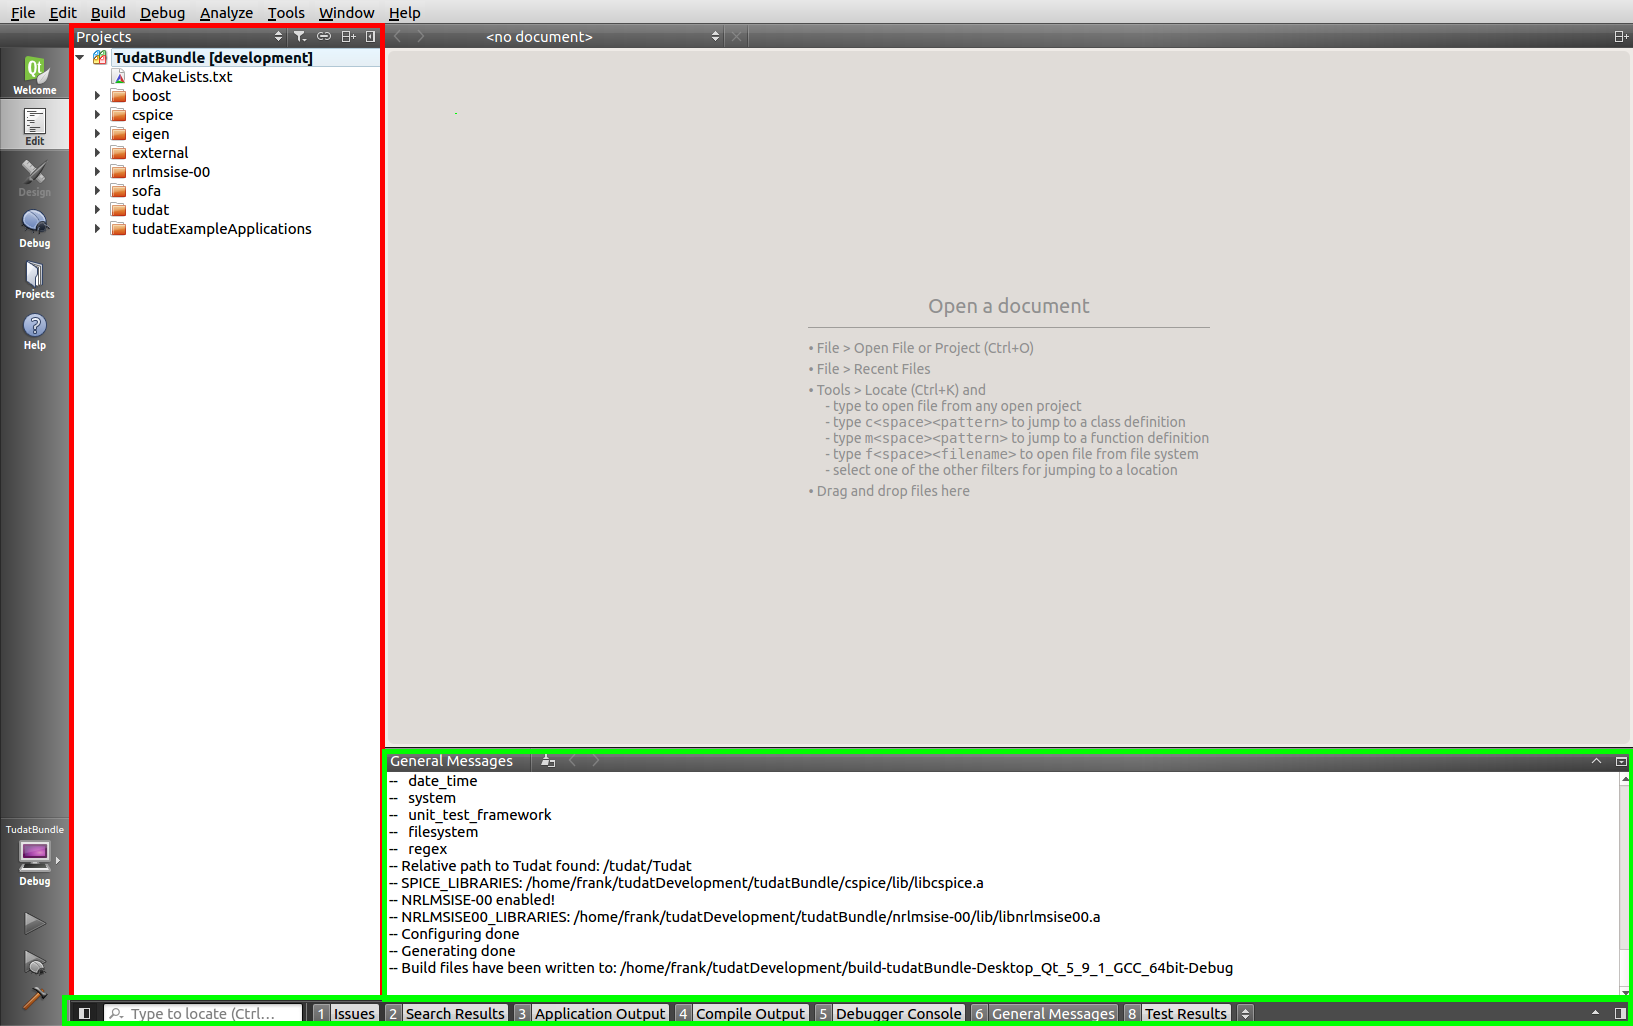Clear General Messages with the broom icon
The image size is (1633, 1026).
click(548, 761)
